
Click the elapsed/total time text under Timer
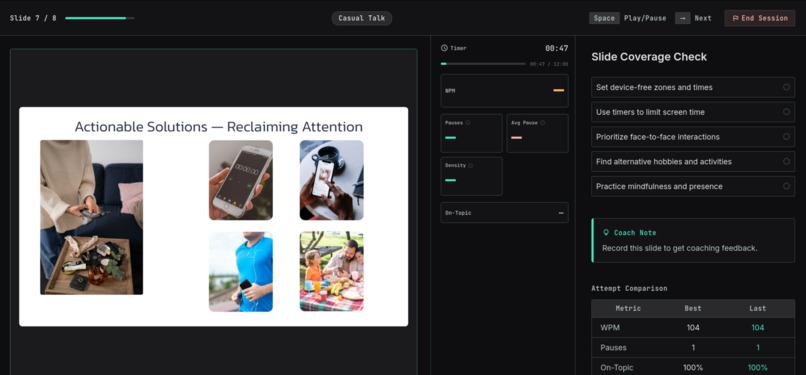pos(549,64)
